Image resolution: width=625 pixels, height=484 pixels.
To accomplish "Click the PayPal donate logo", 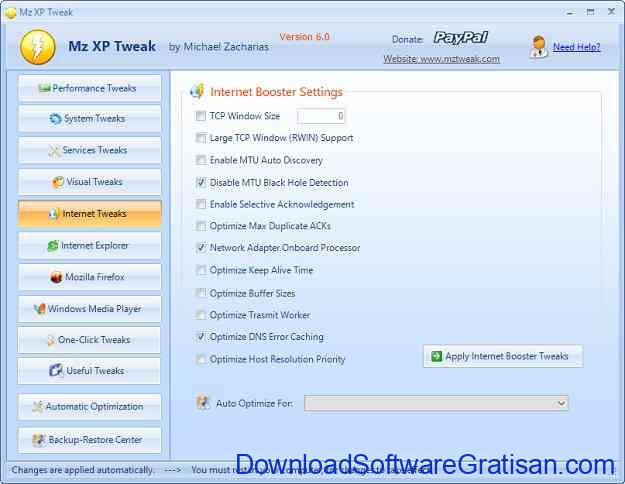I will 460,37.
